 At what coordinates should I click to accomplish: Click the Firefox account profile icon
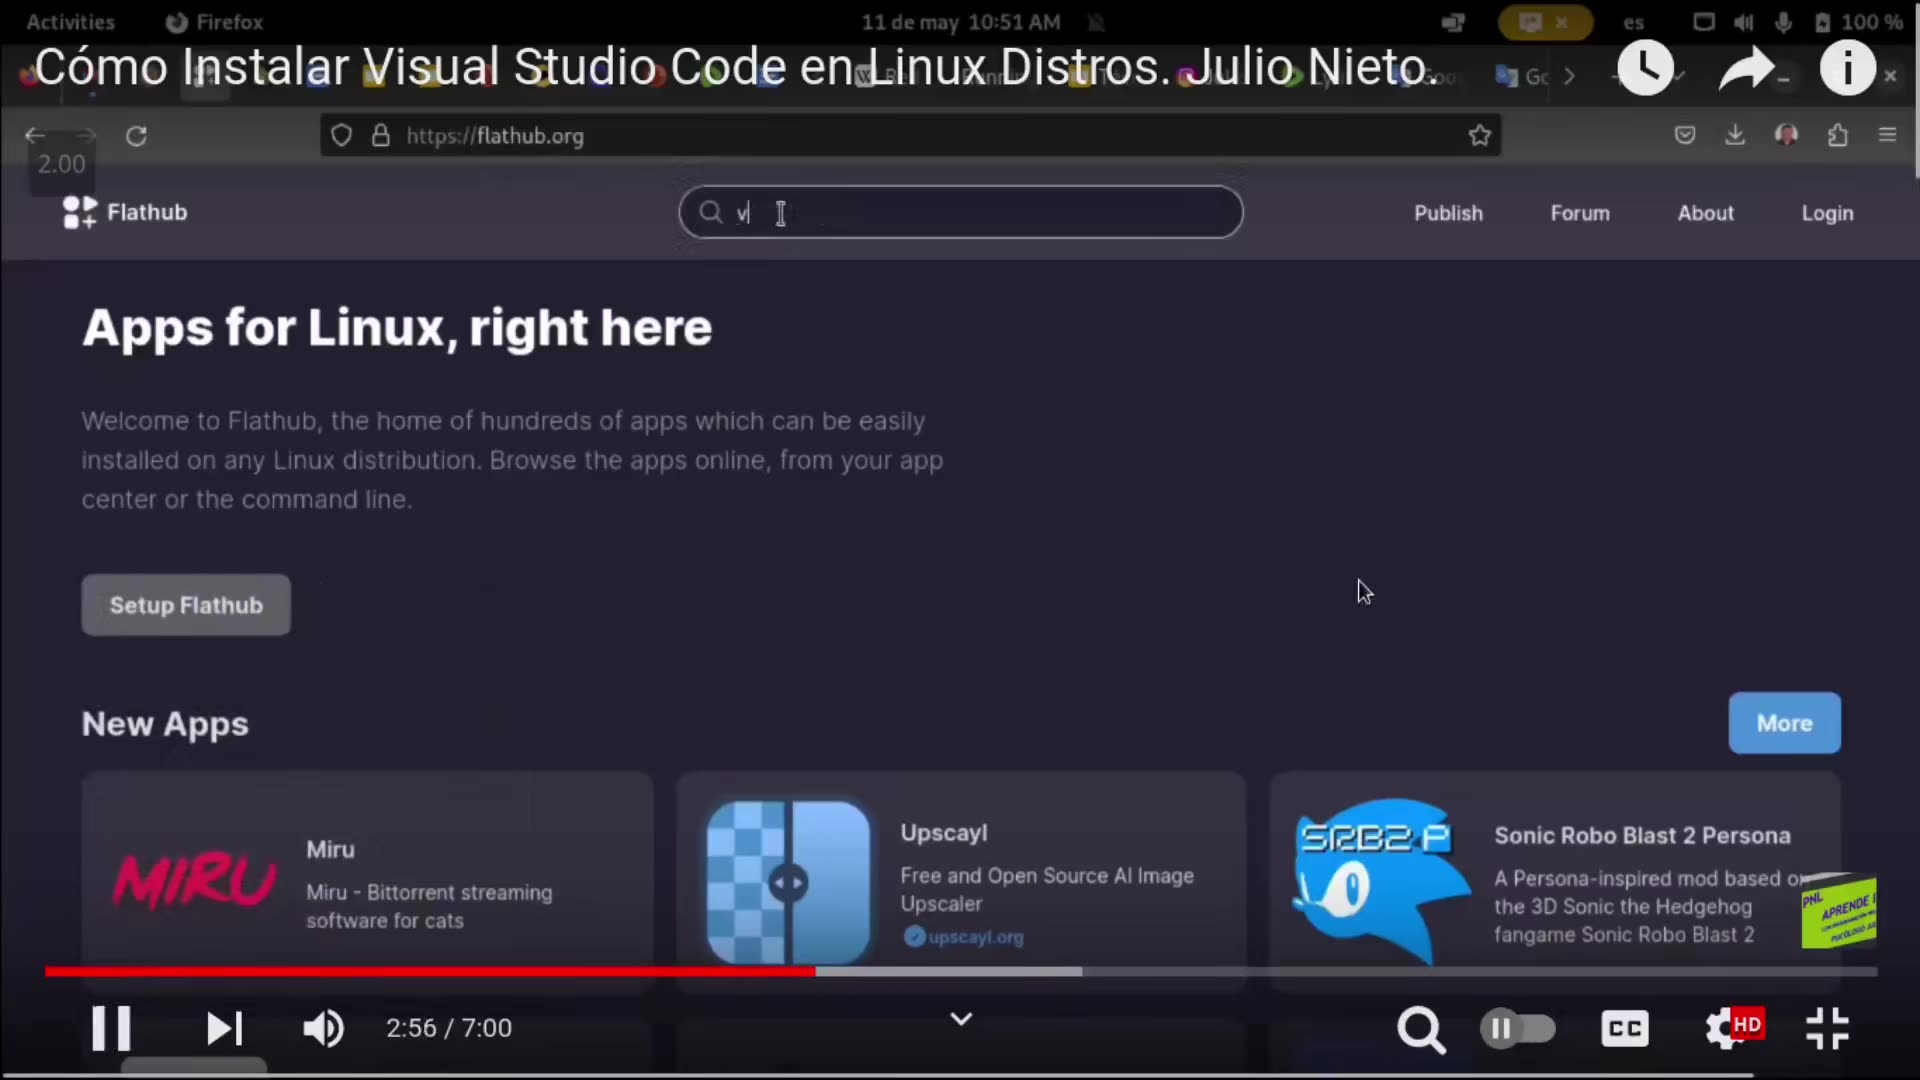pos(1787,135)
